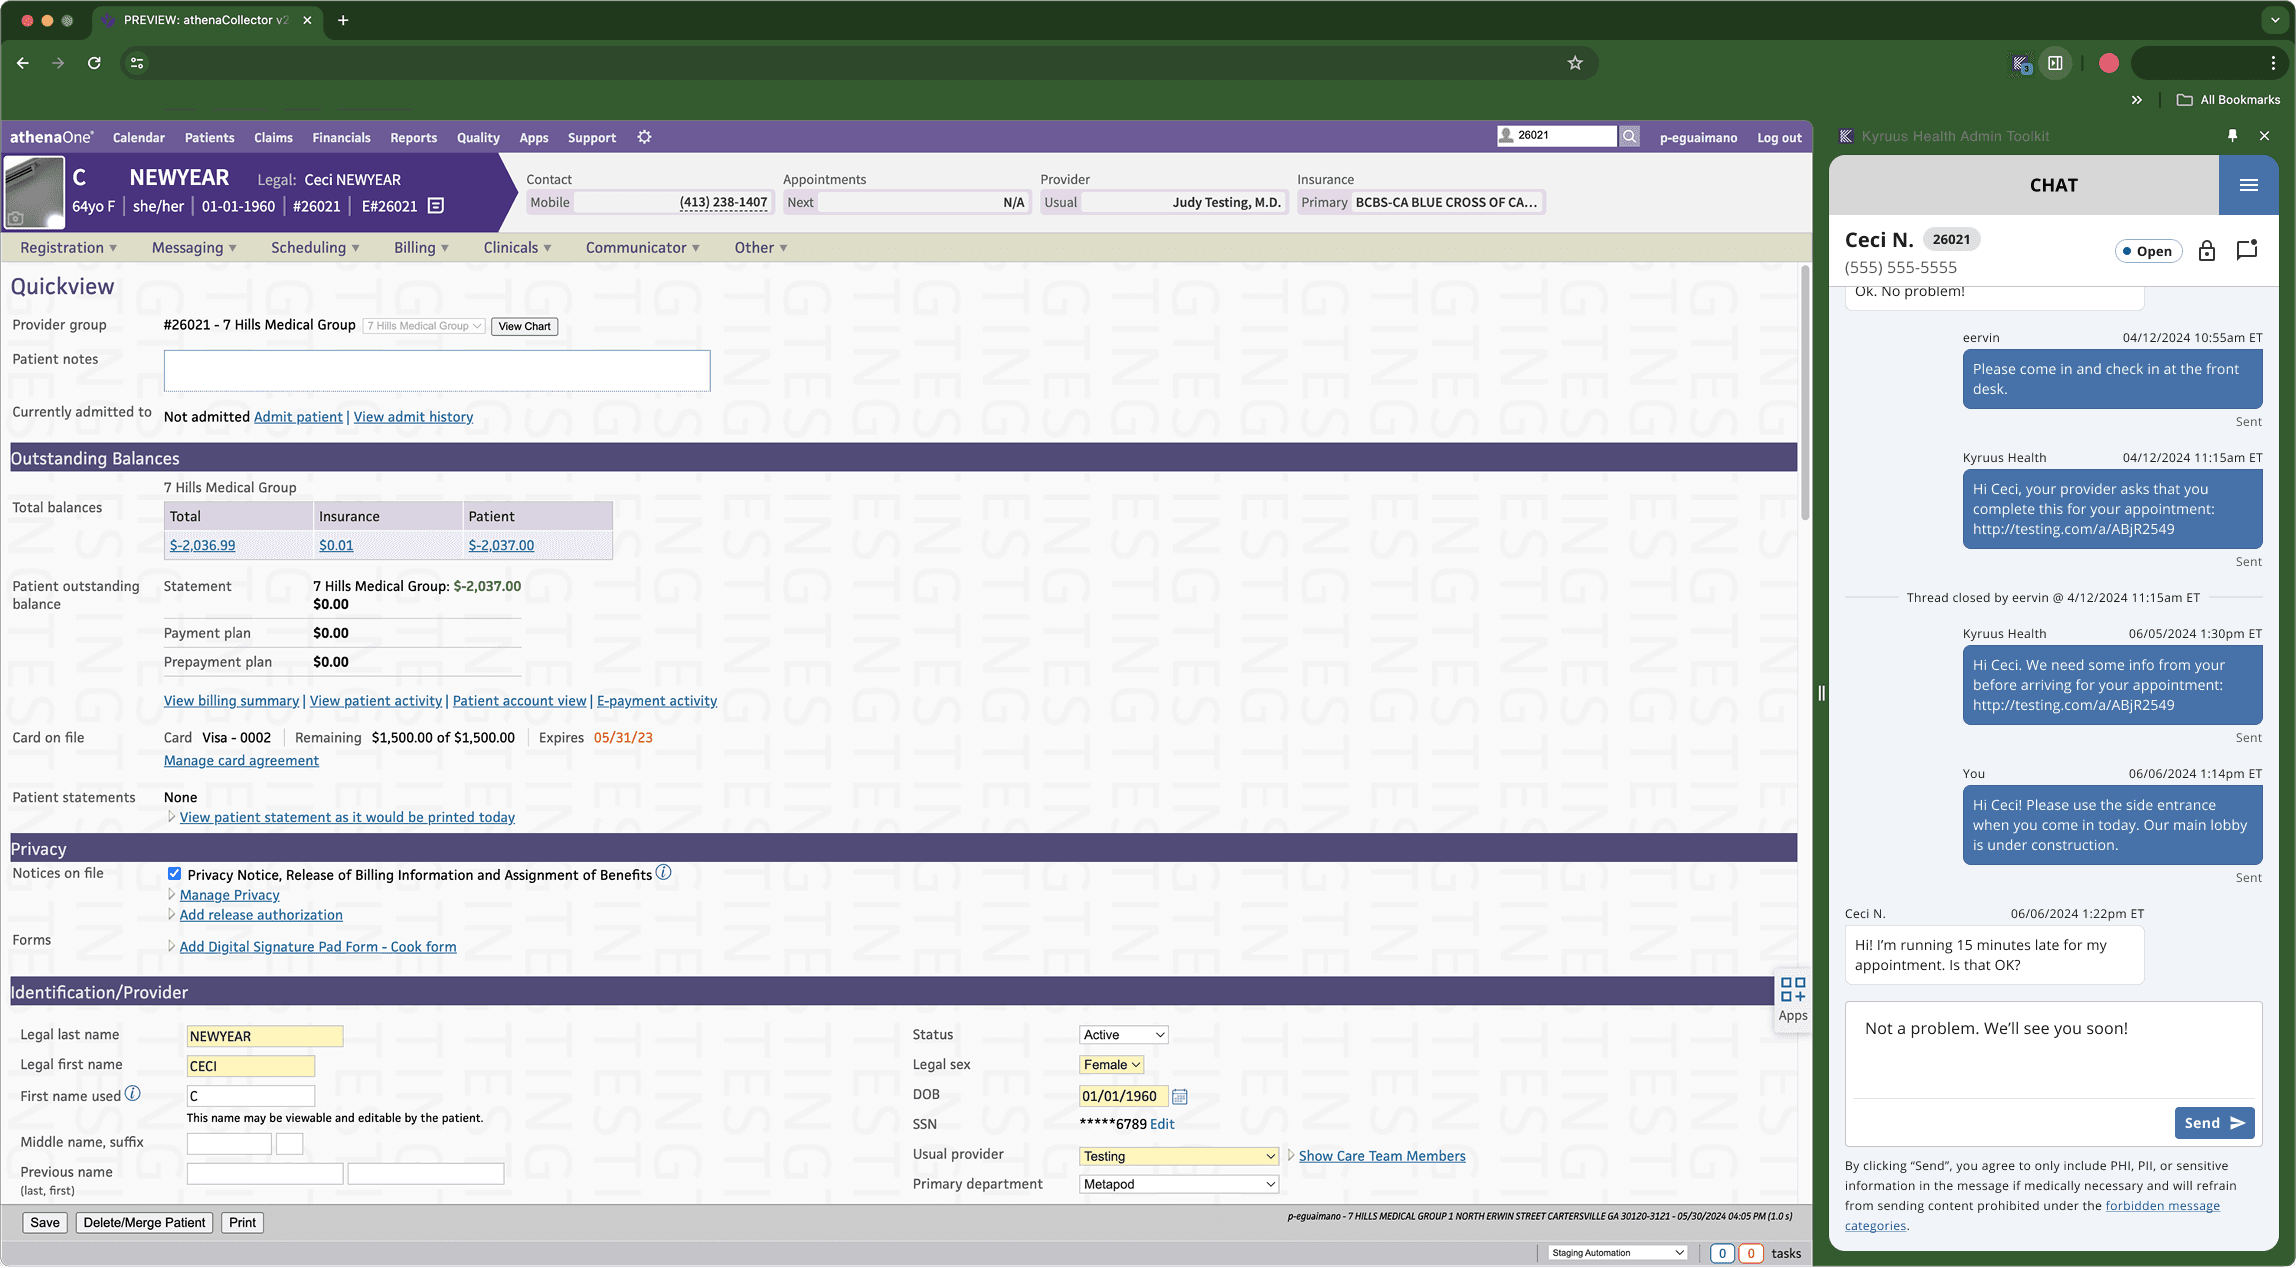This screenshot has width=2296, height=1268.
Task: Open the Quality menu
Action: (478, 138)
